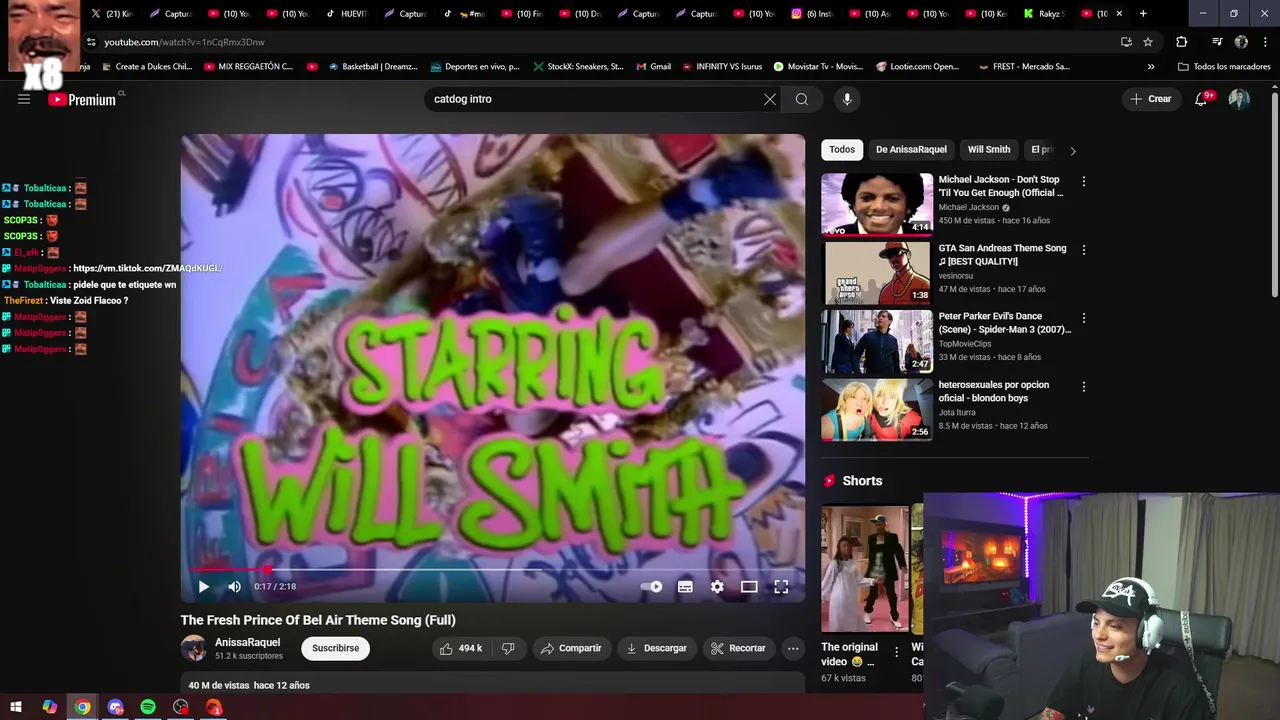Open Chrome media control icon in toolbar
The width and height of the screenshot is (1280, 720).
(1217, 42)
